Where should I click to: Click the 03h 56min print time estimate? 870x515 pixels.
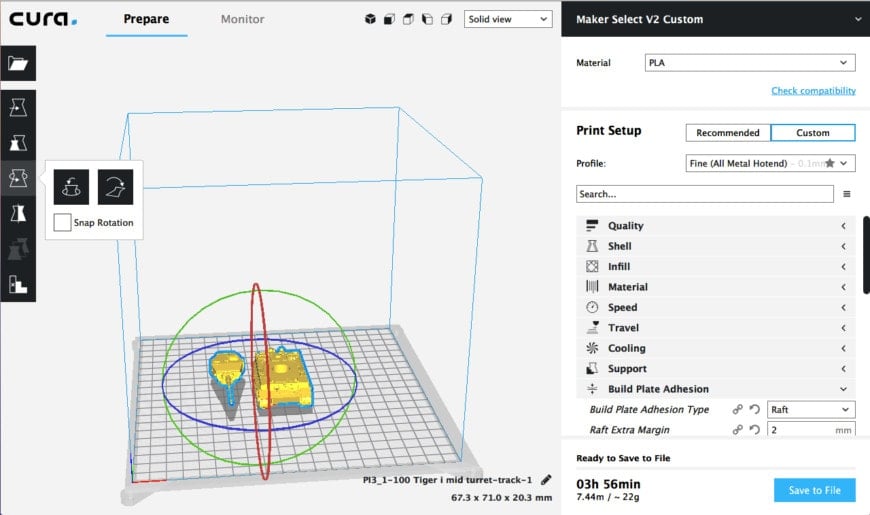tap(608, 484)
